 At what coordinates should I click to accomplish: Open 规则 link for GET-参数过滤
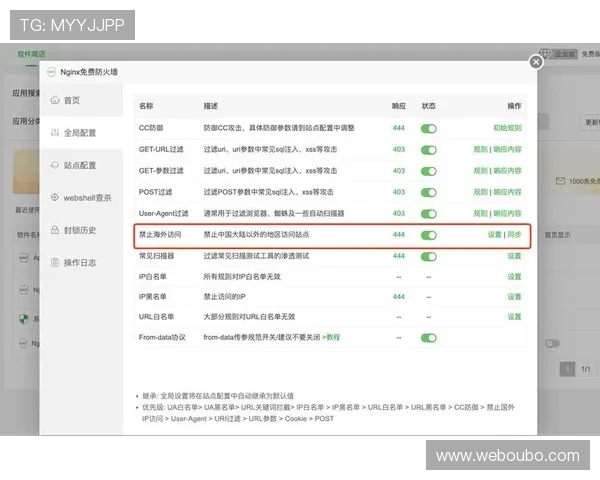[481, 171]
